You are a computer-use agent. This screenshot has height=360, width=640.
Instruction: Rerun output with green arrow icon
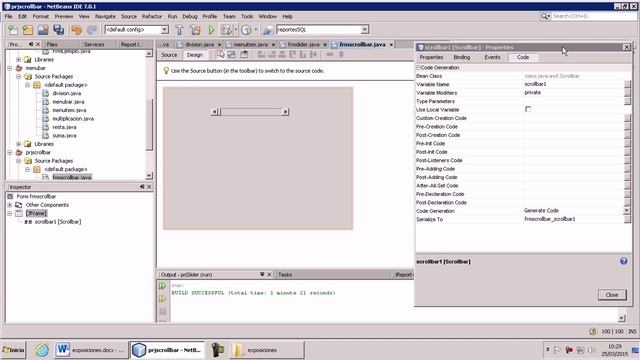point(162,286)
